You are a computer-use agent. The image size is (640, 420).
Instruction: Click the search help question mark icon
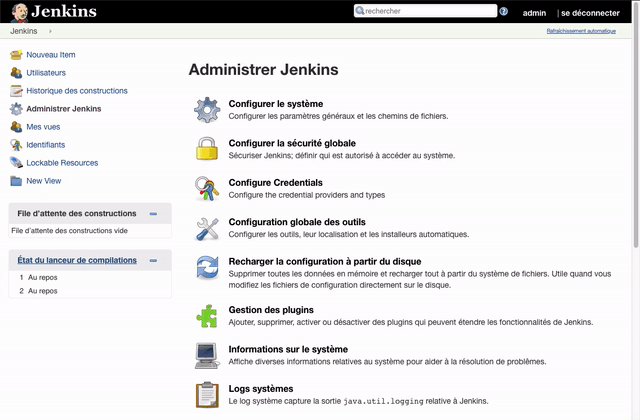point(504,11)
